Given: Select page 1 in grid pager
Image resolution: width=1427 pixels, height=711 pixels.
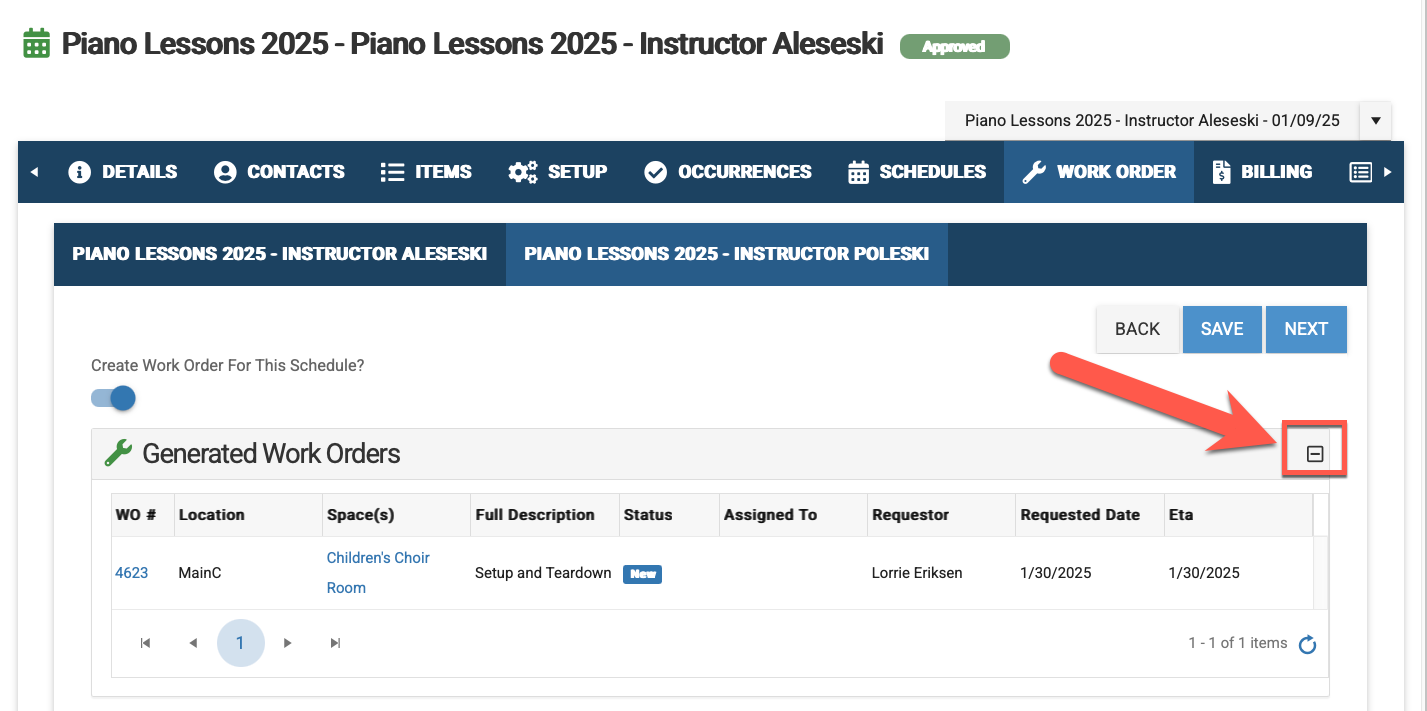Looking at the screenshot, I should (x=240, y=643).
